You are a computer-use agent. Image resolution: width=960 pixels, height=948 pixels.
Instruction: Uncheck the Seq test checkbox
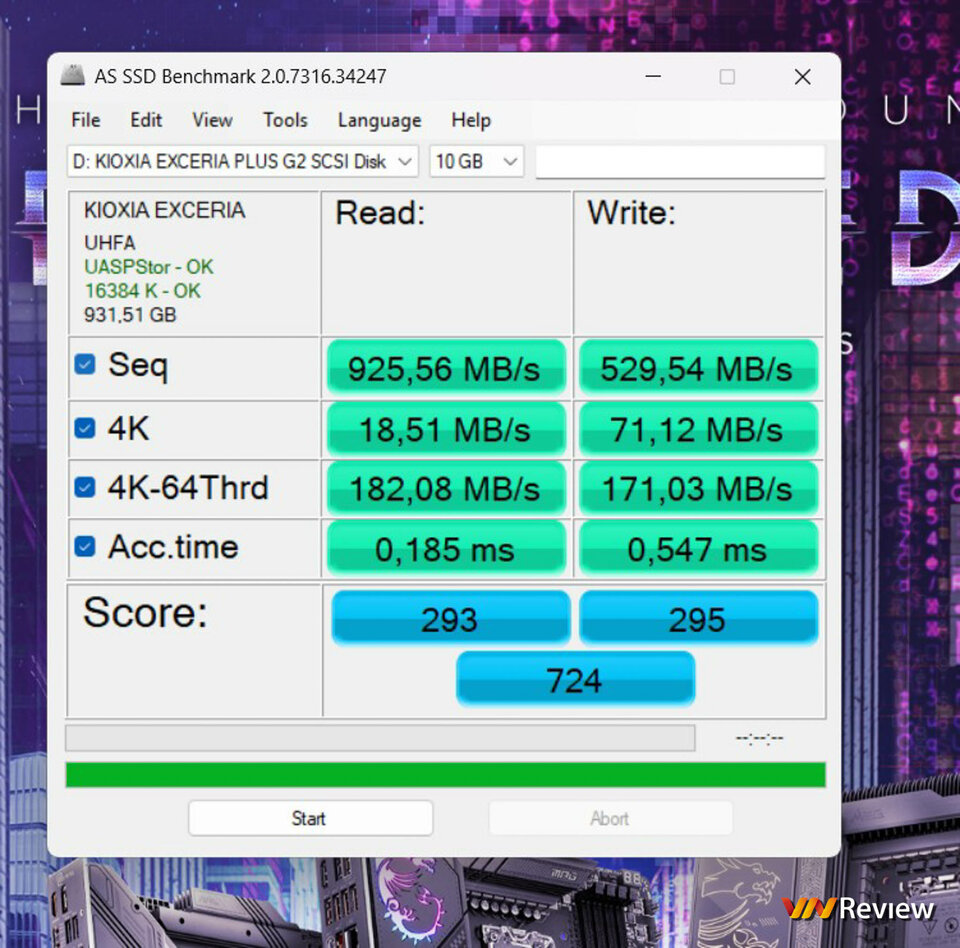[x=85, y=364]
